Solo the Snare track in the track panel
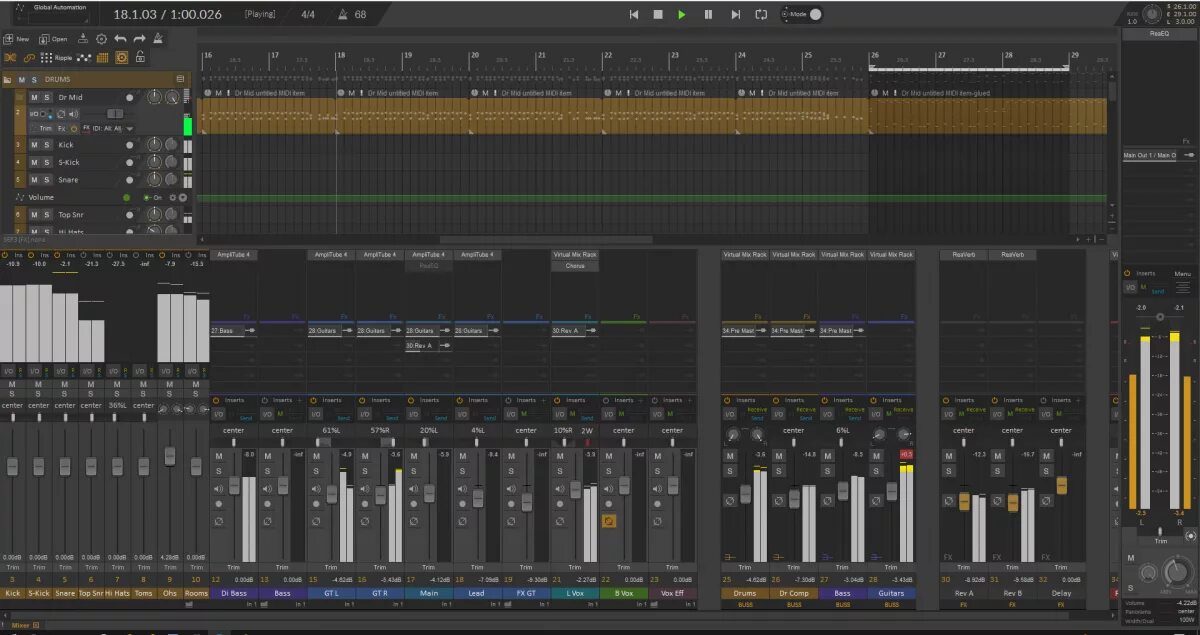 47,180
